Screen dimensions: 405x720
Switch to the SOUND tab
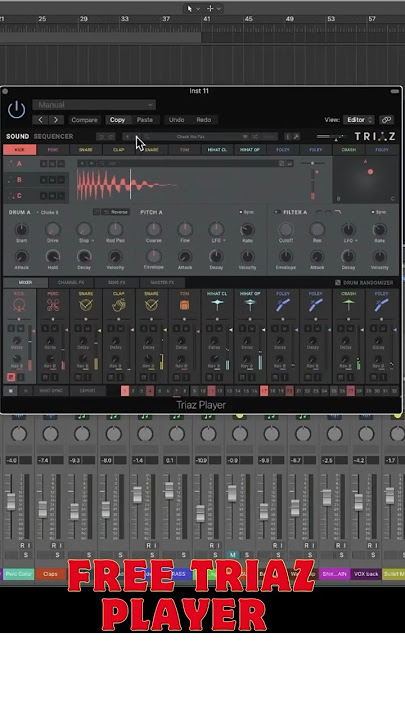[17, 136]
